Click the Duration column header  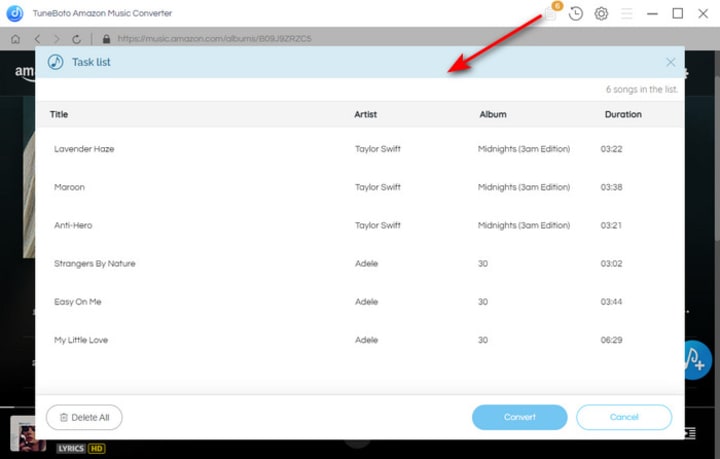coord(623,114)
